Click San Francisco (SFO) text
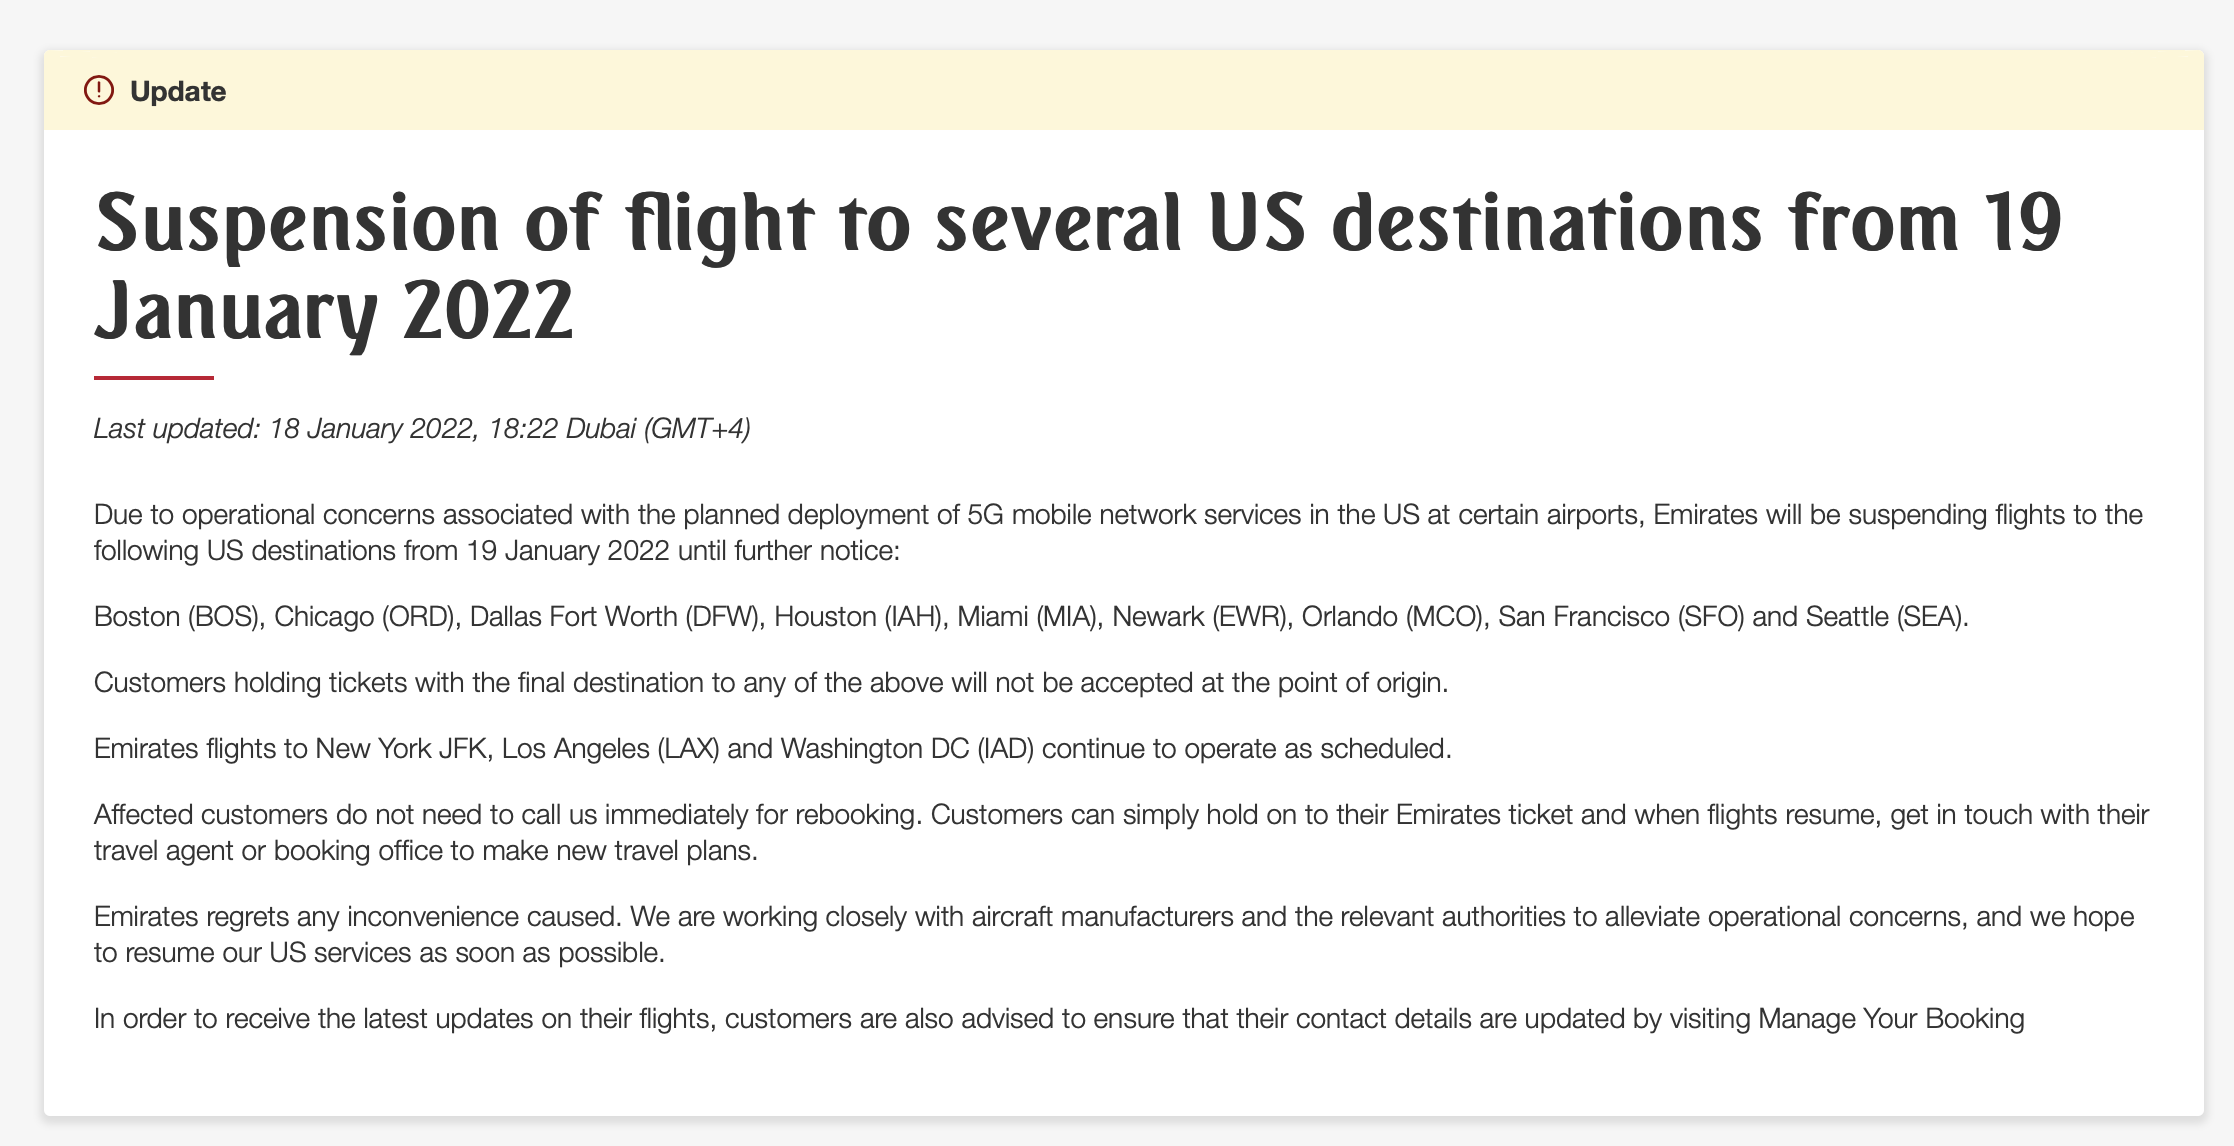 pos(1621,617)
